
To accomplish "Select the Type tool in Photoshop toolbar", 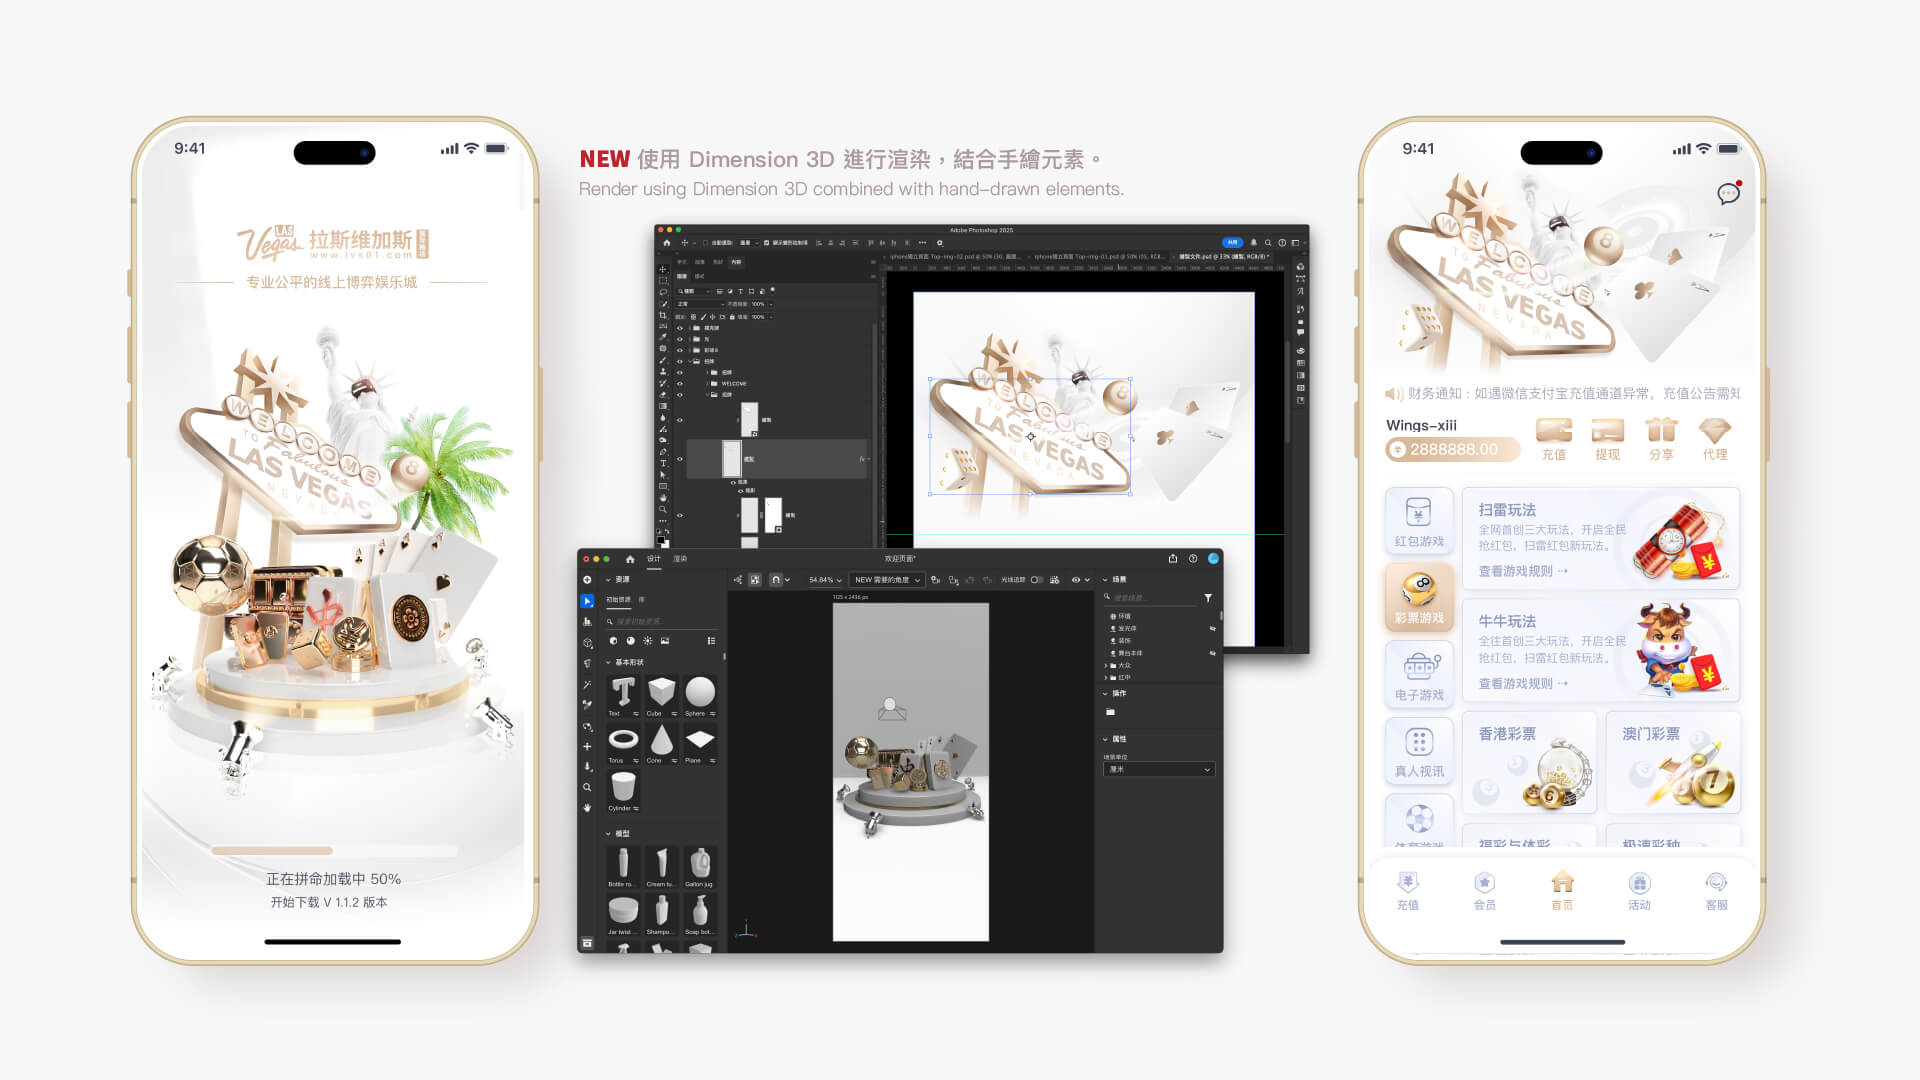I will tap(663, 463).
